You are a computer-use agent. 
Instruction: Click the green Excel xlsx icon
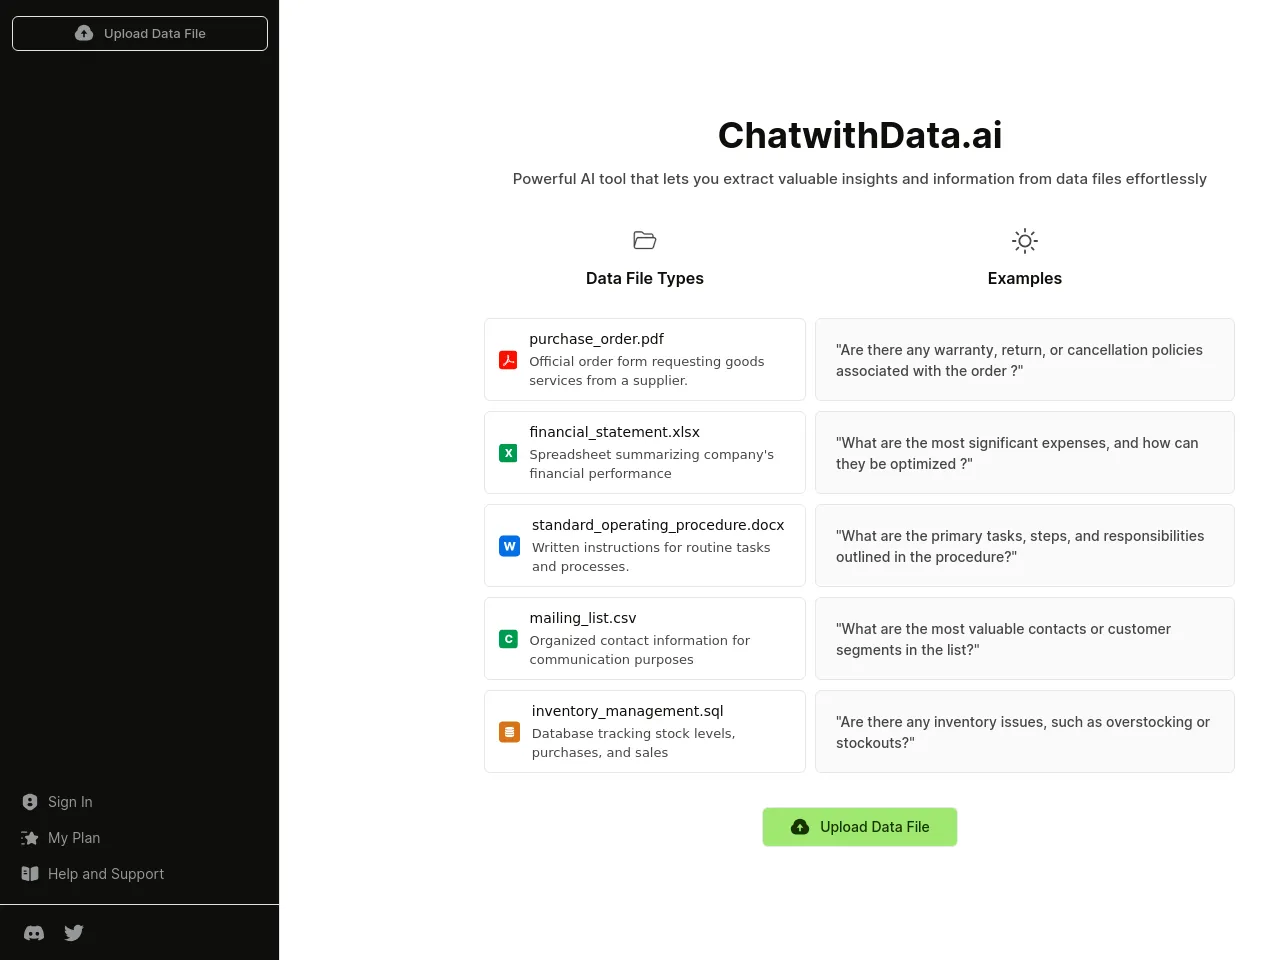tap(508, 453)
